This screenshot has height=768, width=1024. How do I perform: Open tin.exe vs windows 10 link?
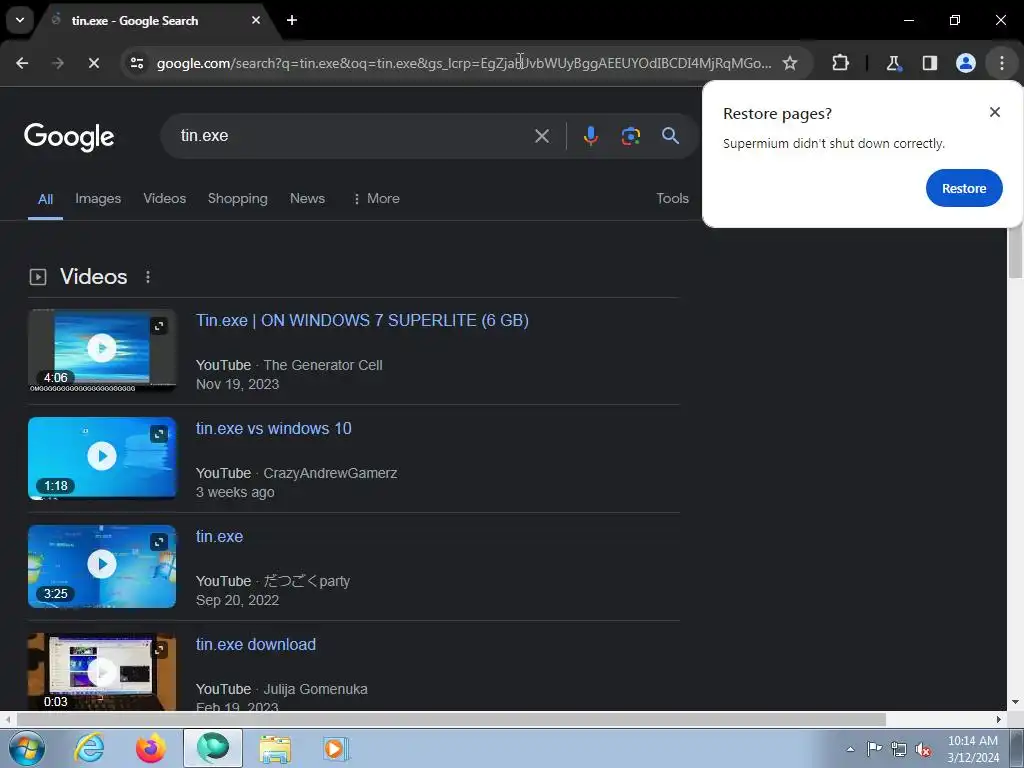click(274, 428)
